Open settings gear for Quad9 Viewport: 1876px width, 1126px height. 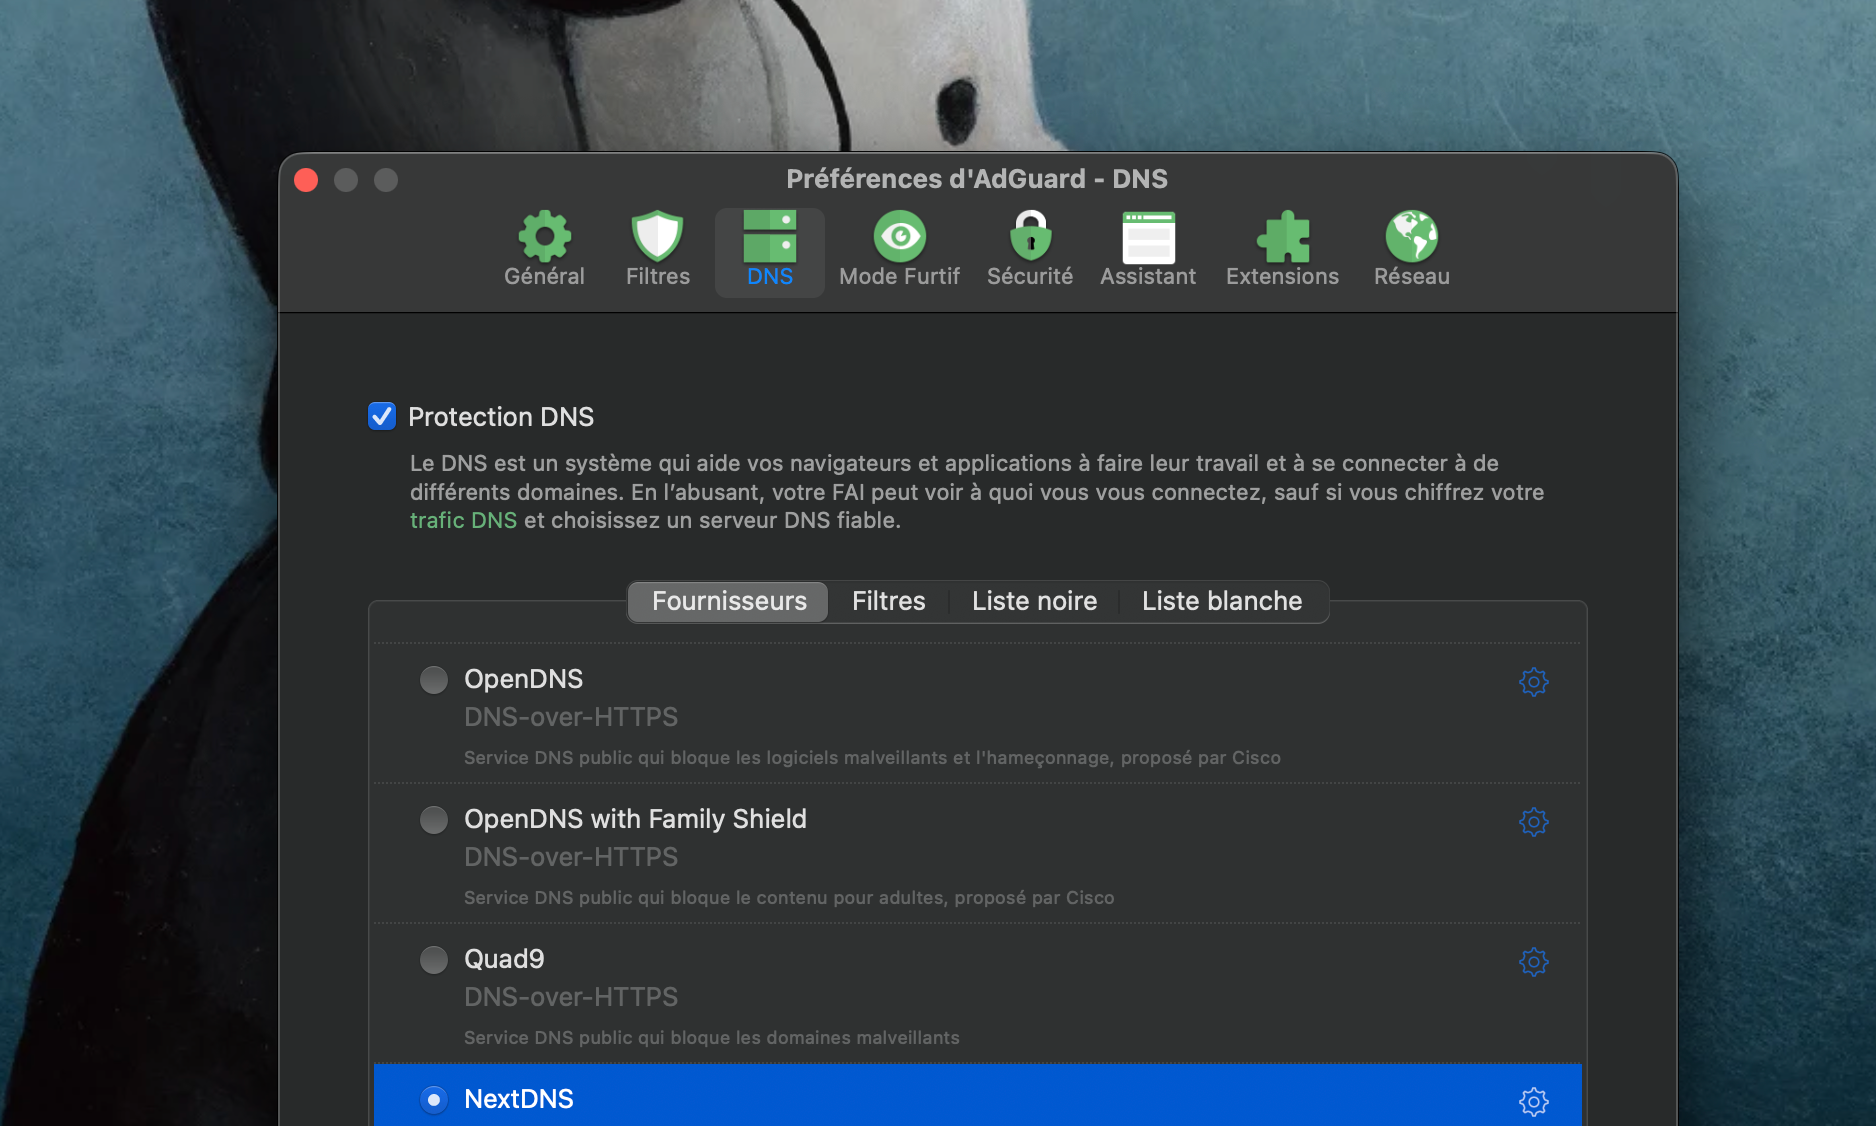point(1533,962)
